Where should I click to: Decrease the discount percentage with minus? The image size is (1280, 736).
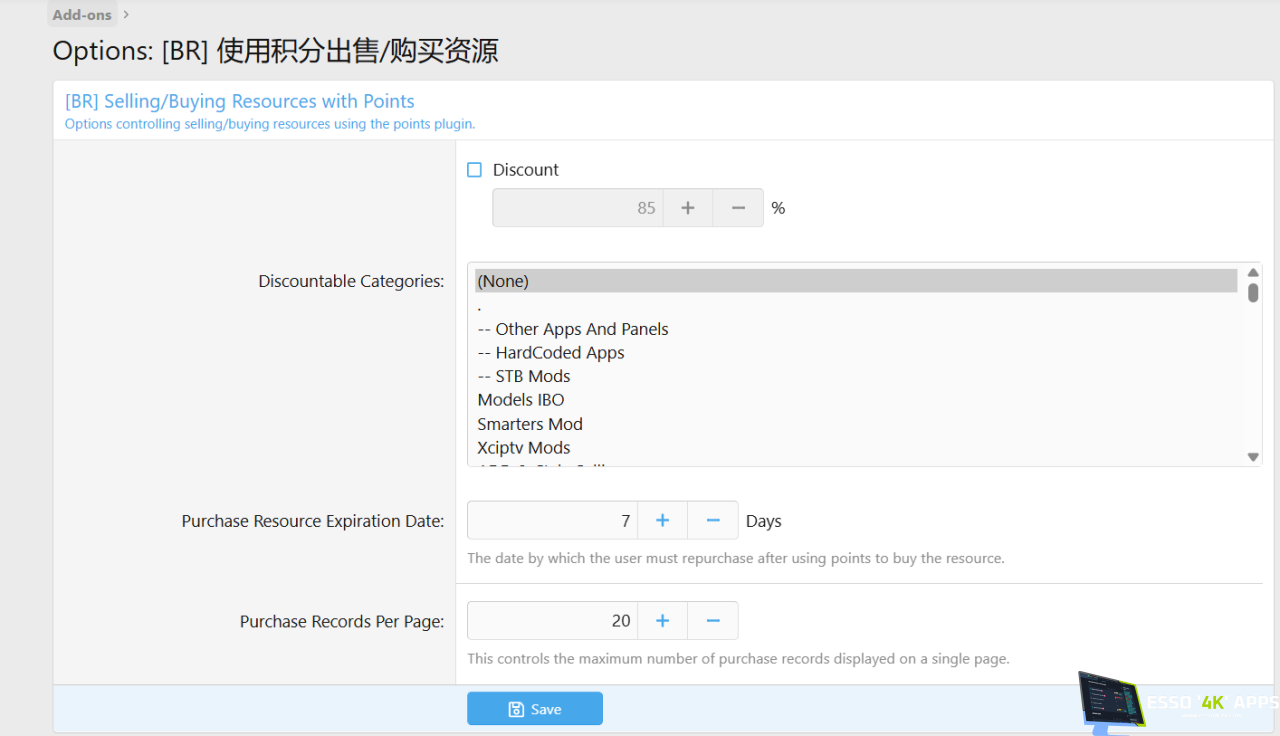(x=738, y=208)
